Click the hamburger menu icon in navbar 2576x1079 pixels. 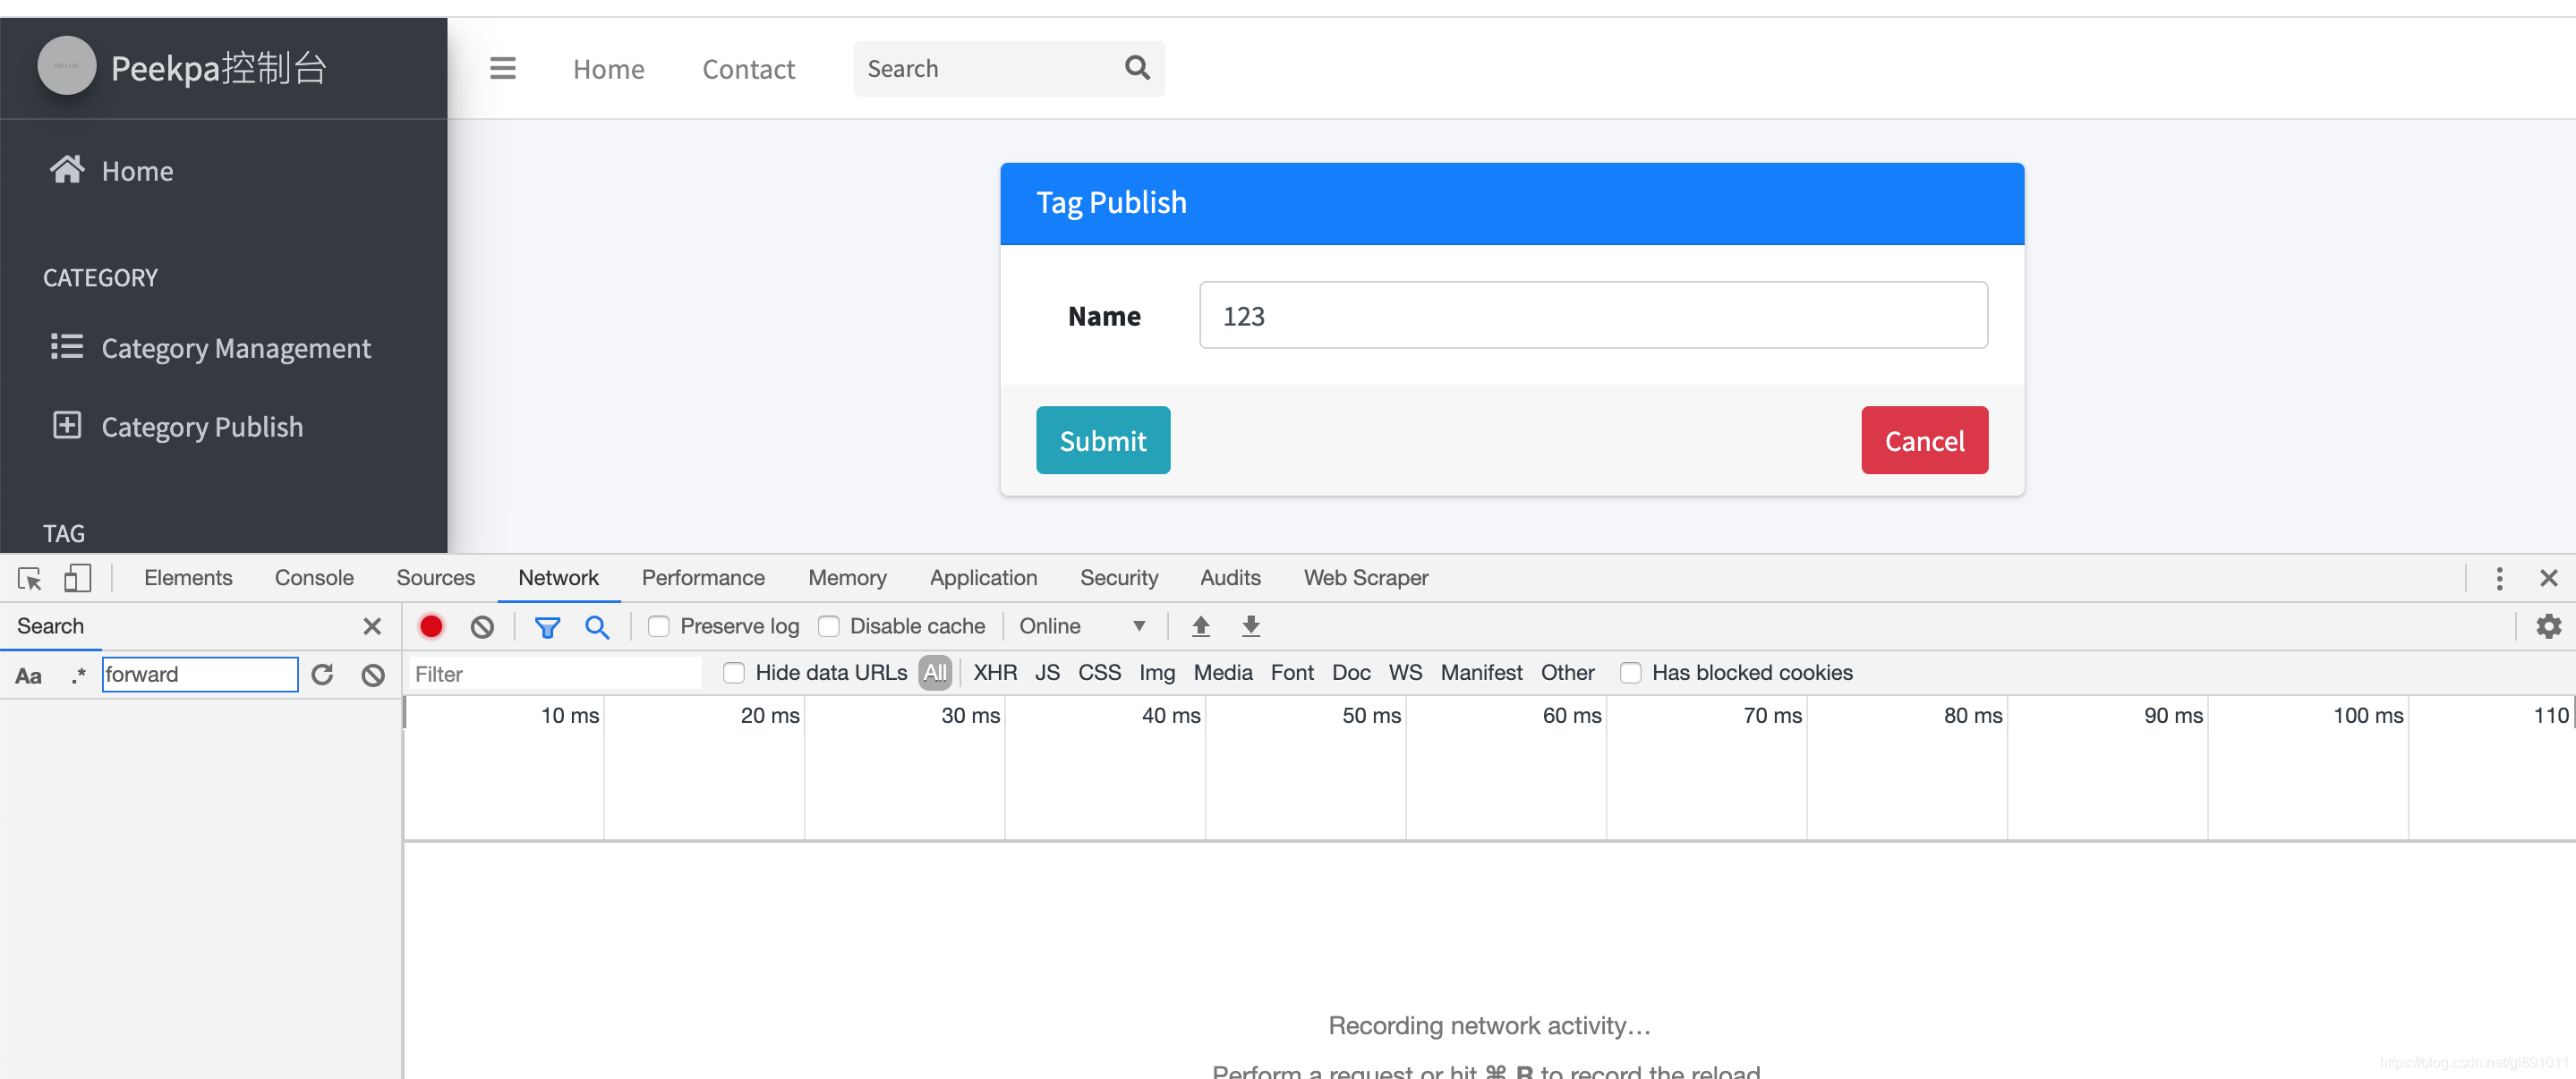502,68
